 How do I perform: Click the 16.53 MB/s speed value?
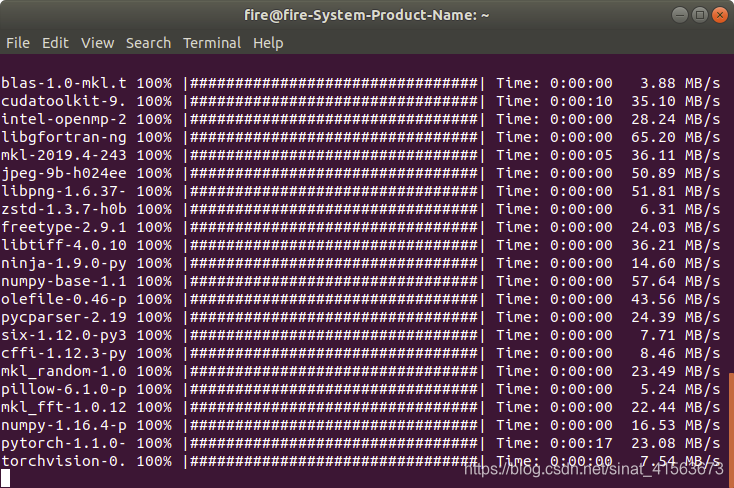pyautogui.click(x=675, y=425)
